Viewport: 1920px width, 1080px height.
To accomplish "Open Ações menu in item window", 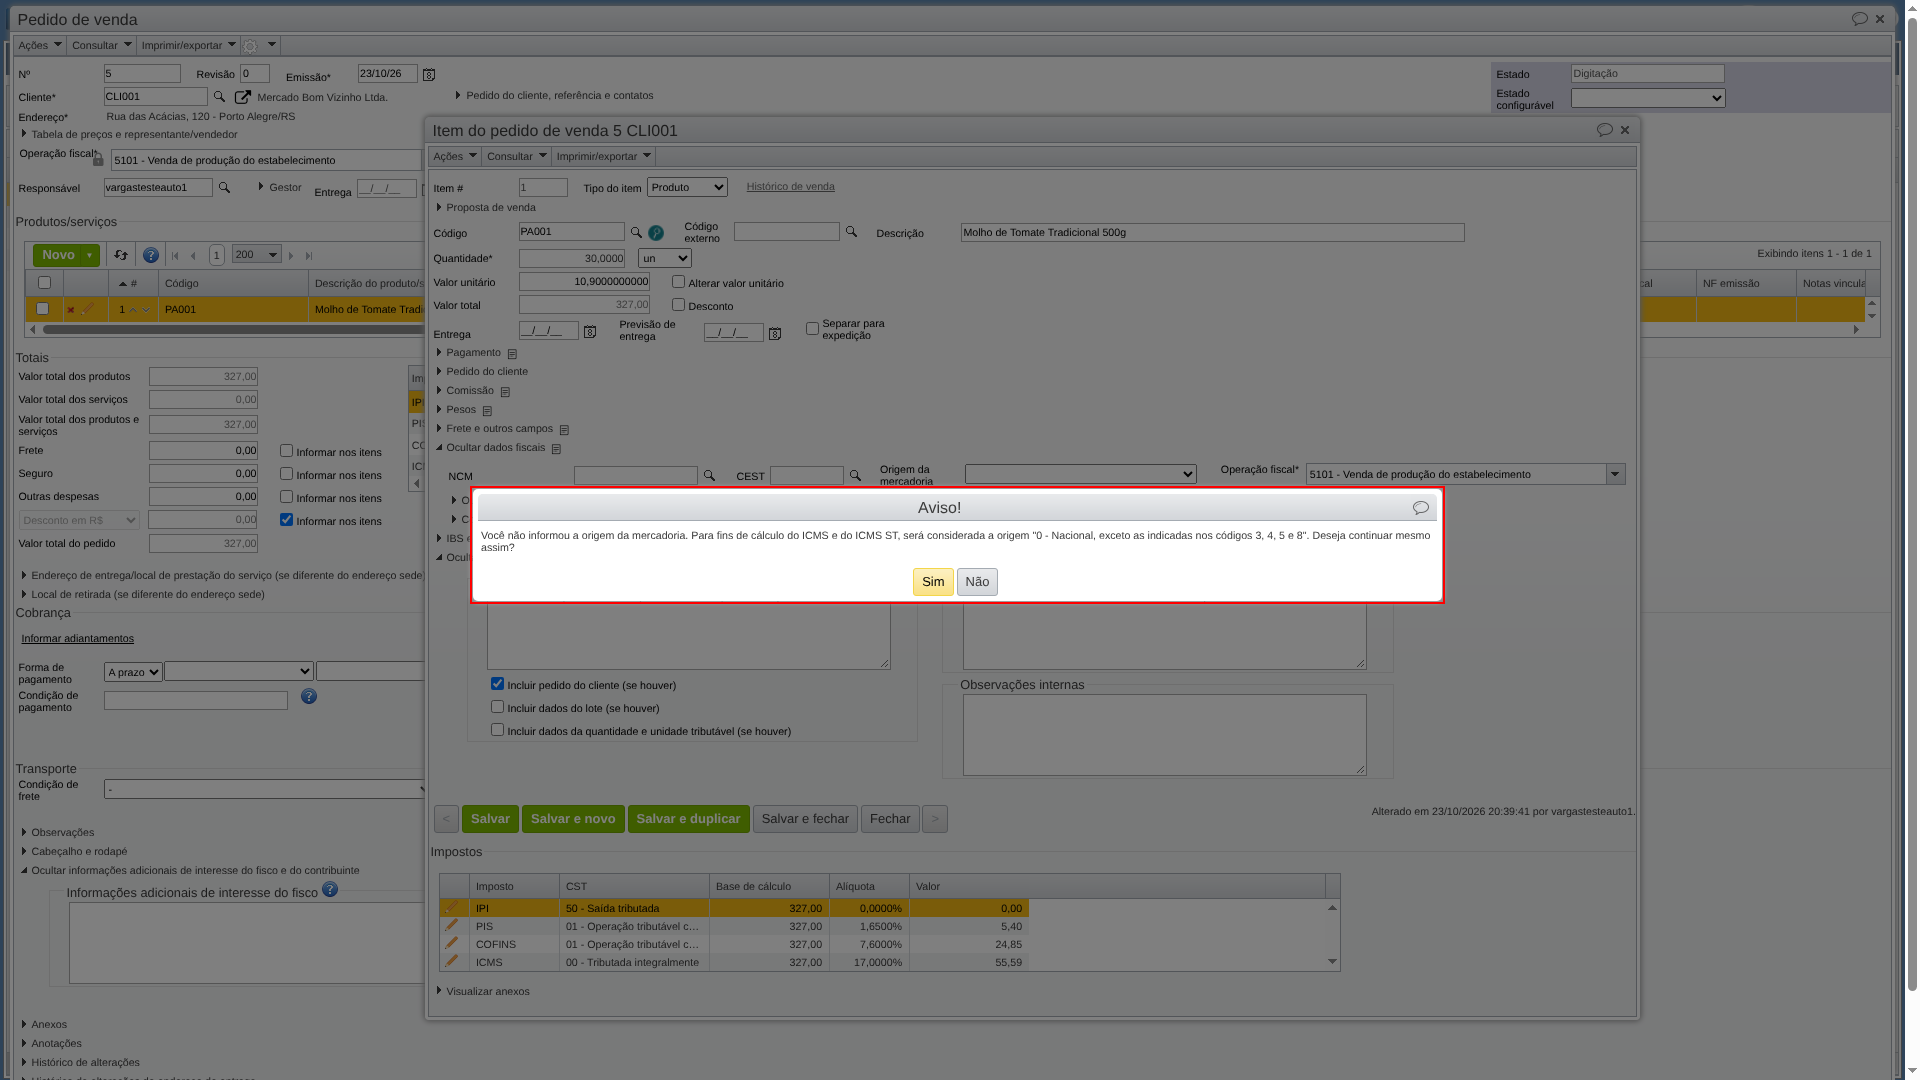I will click(455, 156).
